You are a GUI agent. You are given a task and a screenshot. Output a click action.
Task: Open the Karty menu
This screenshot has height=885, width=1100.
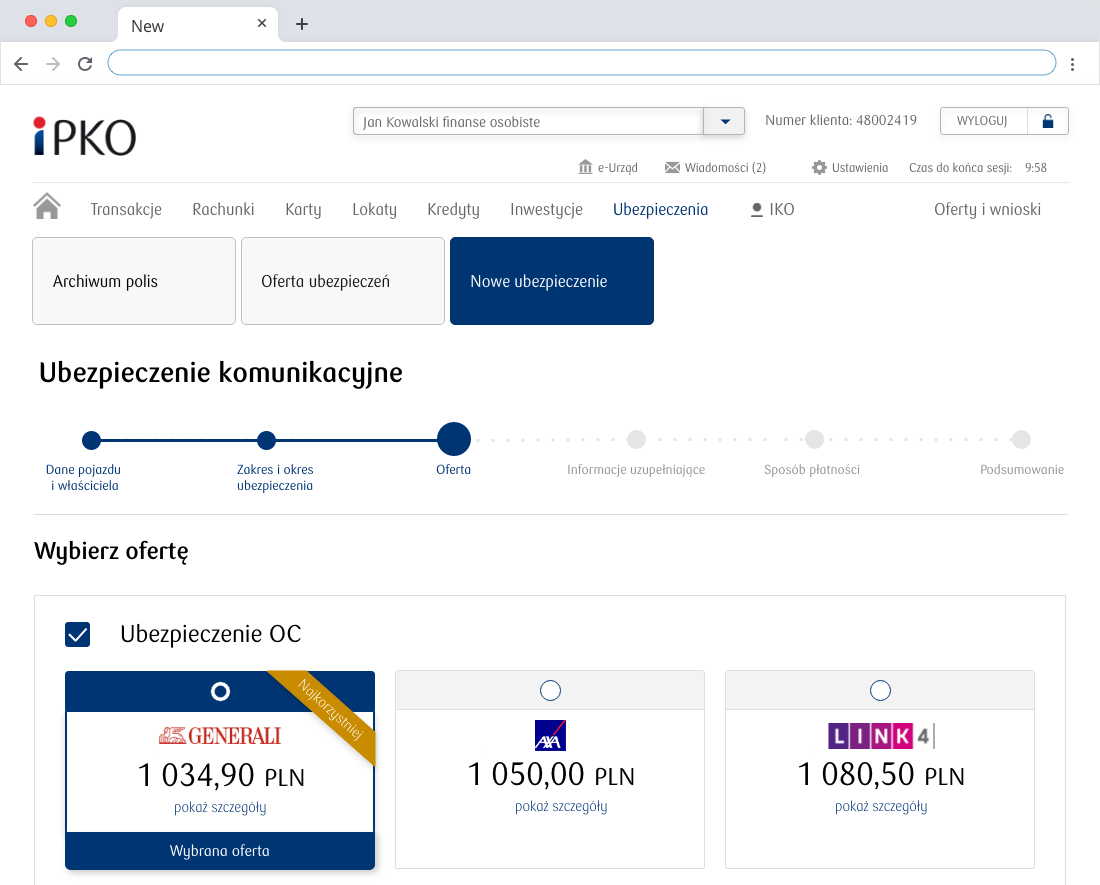303,209
